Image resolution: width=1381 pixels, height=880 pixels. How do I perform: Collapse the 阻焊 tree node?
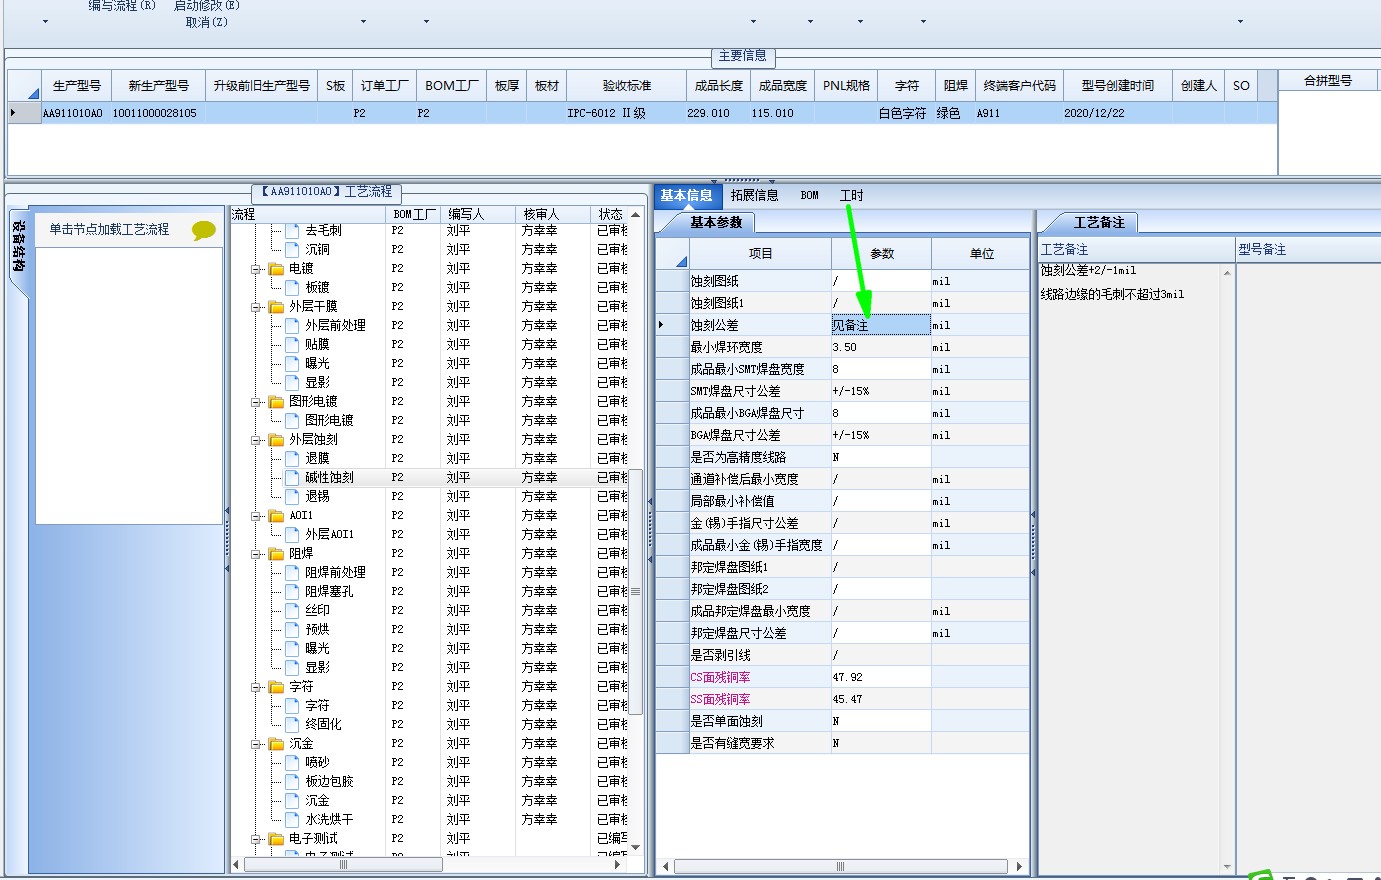pos(256,554)
